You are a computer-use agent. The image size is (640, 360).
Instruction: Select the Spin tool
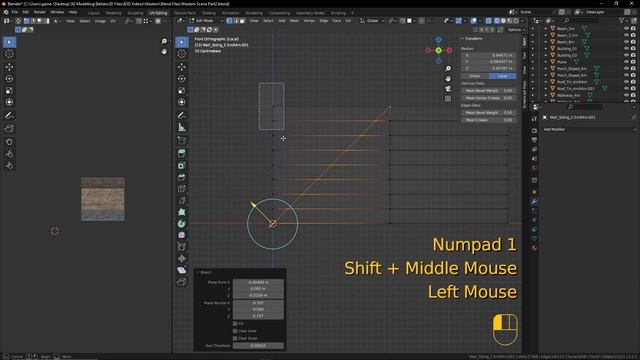182,224
